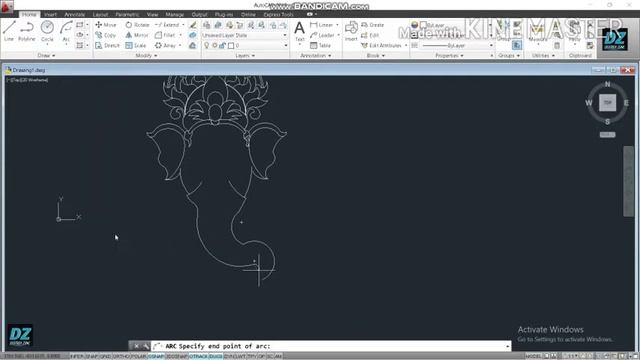
Task: Toggle 3DOSNAP in status bar
Action: [x=176, y=356]
